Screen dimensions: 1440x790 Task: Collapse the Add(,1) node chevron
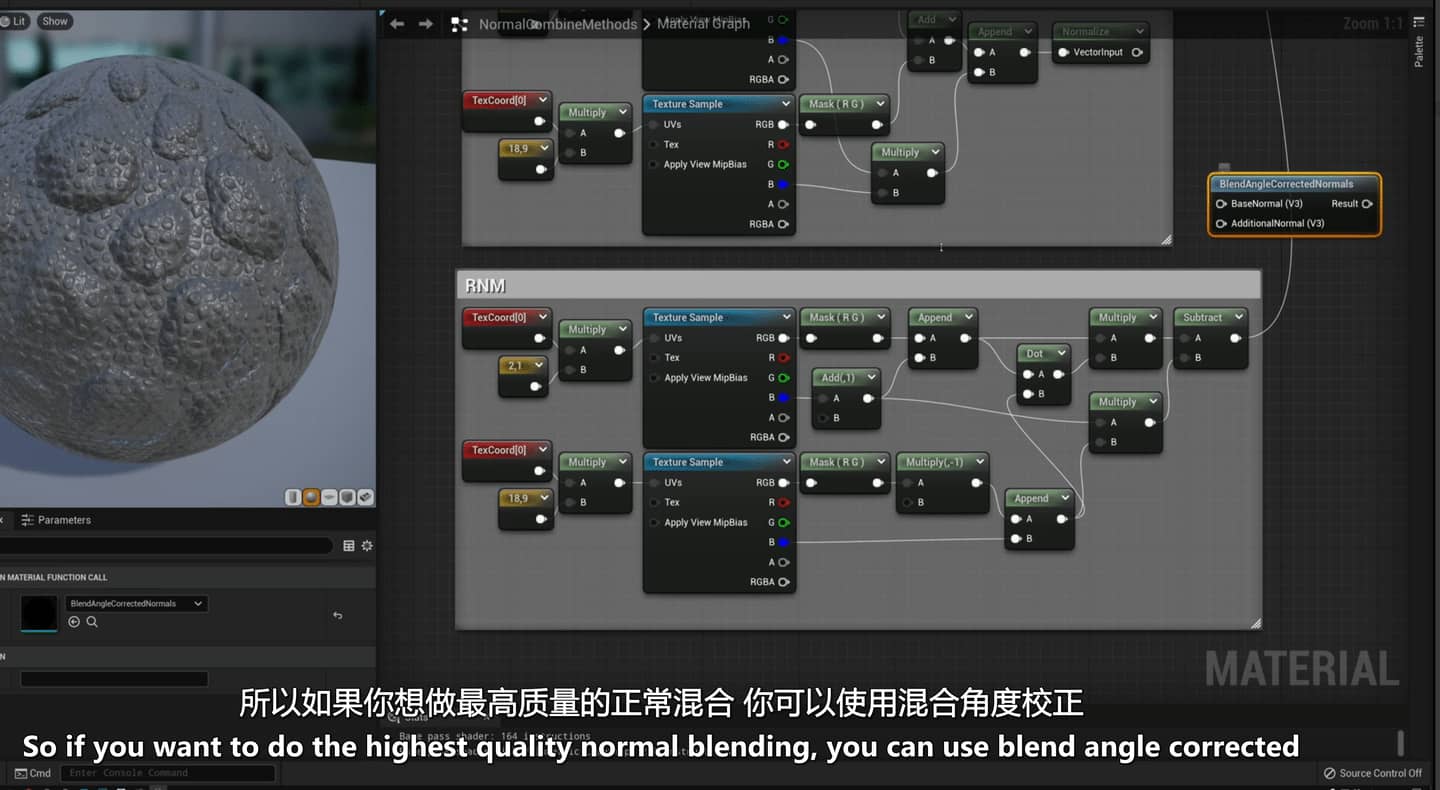871,377
